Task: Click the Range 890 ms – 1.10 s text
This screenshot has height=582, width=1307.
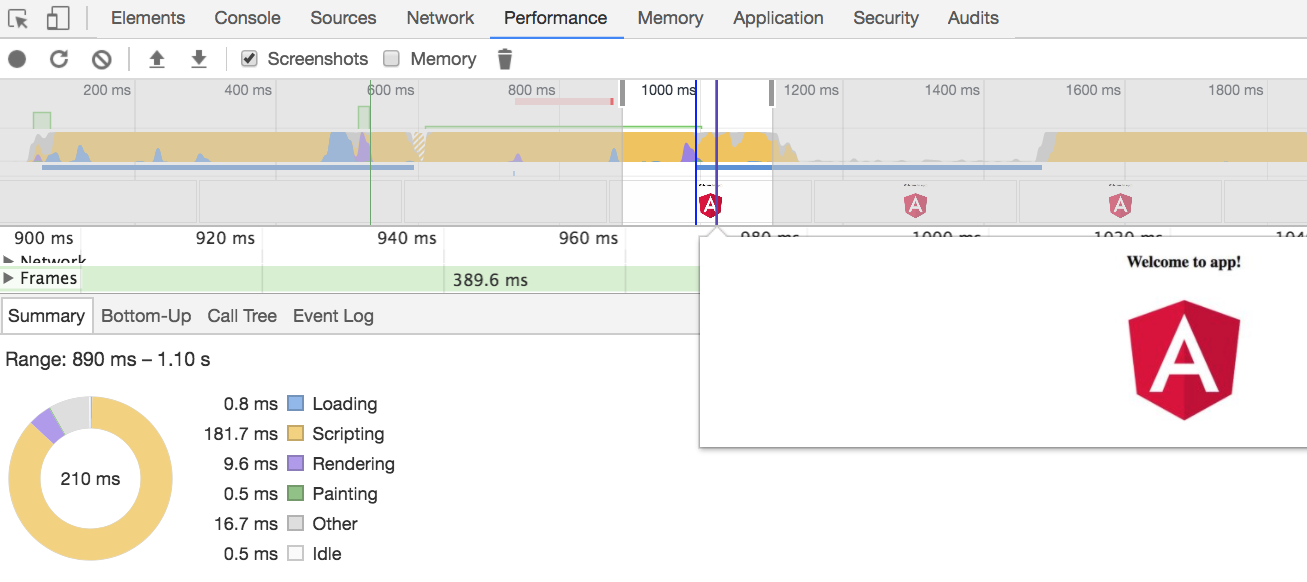Action: click(108, 360)
